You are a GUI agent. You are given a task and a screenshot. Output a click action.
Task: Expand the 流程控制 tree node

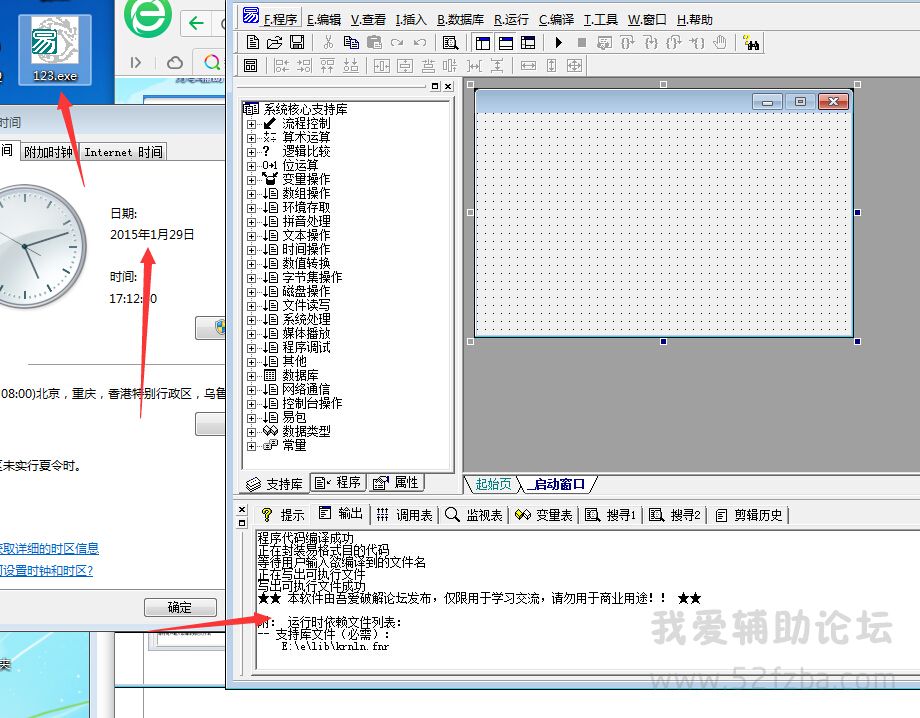point(252,123)
